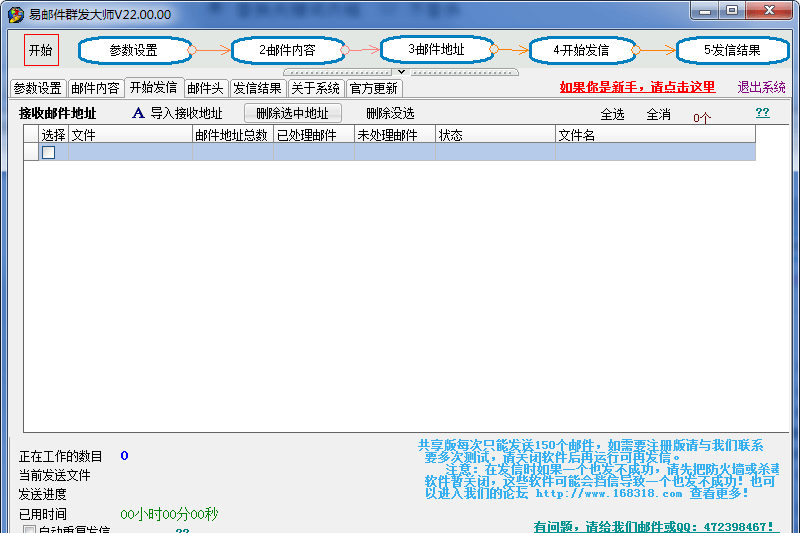800x533 pixels.
Task: Switch to the 参数设置 tab
Action: pyautogui.click(x=38, y=88)
